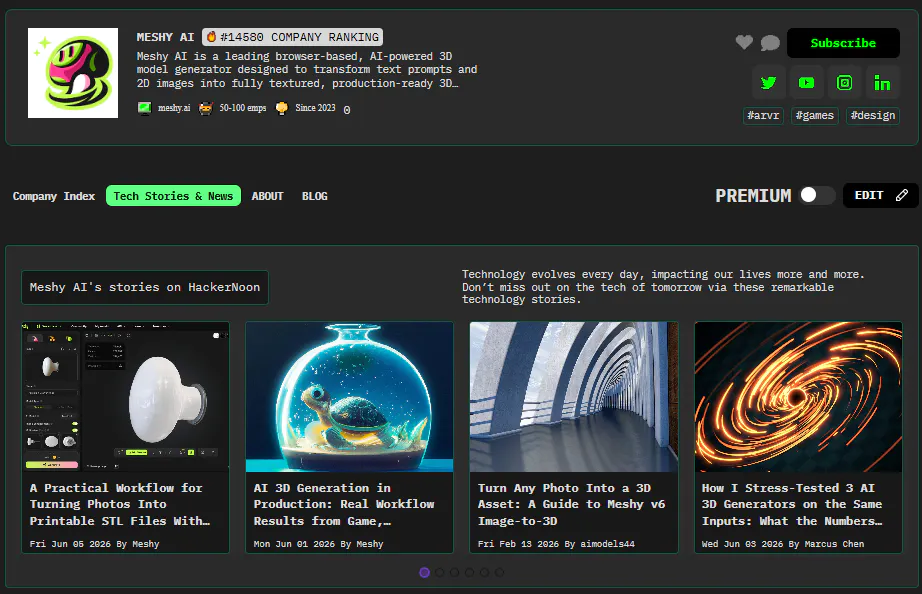The width and height of the screenshot is (922, 594).
Task: Click the pencil icon on EDIT button
Action: point(901,195)
